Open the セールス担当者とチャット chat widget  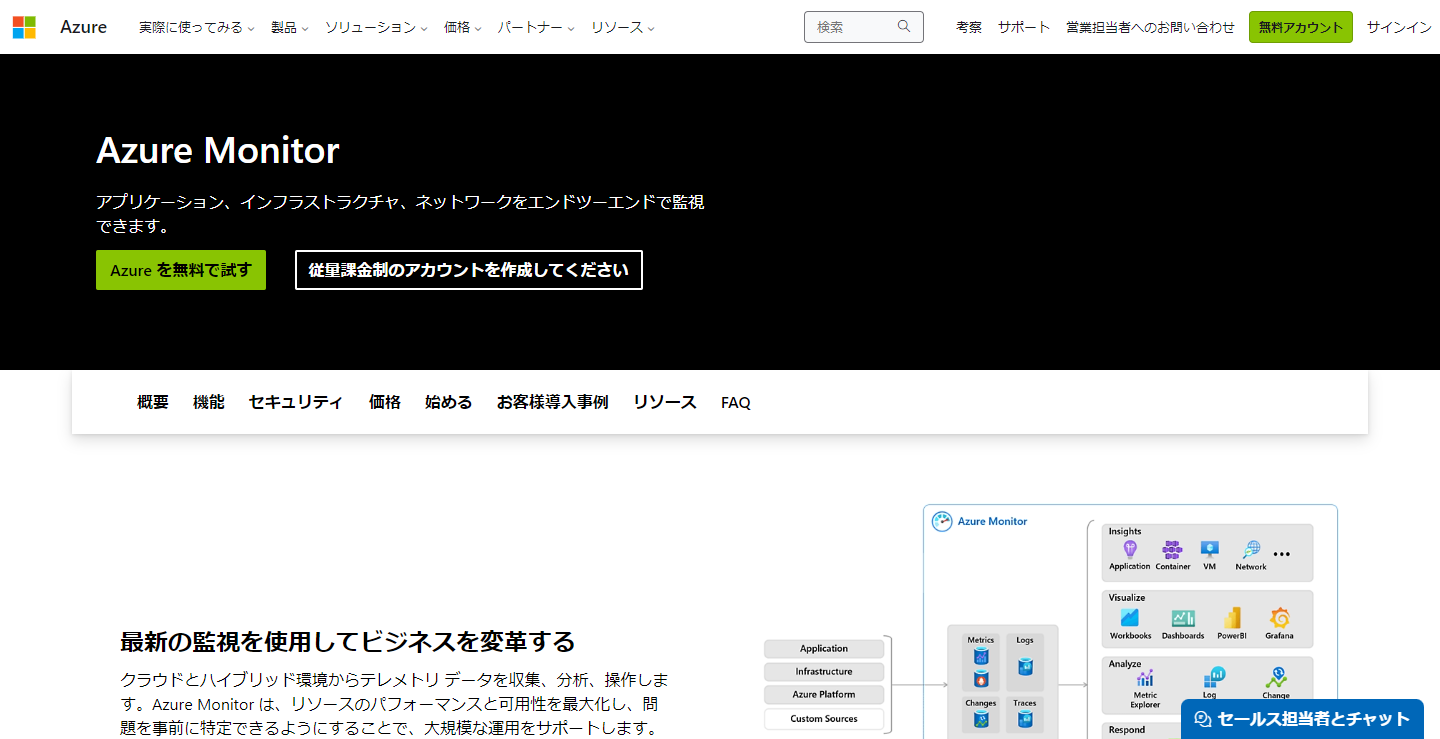(1302, 718)
